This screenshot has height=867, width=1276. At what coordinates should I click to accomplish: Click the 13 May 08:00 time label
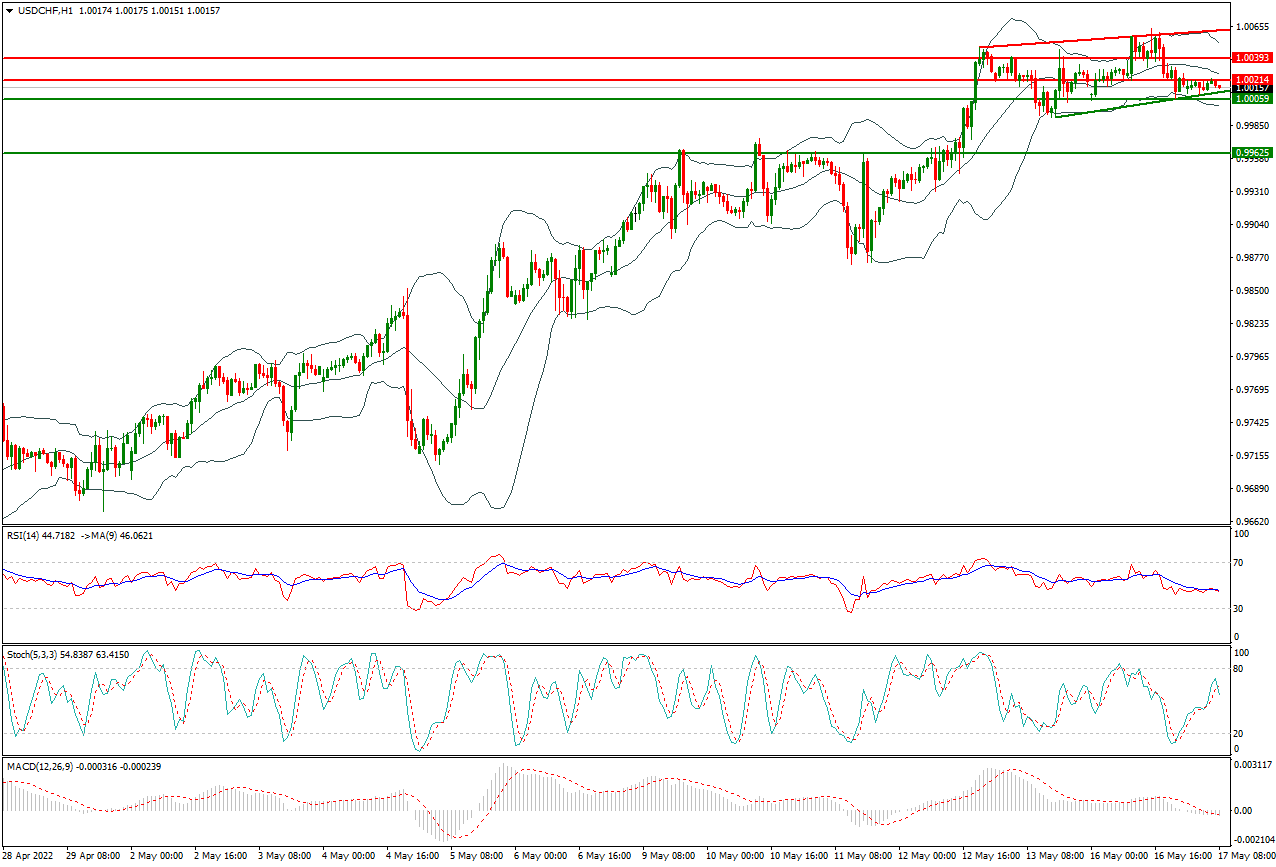pos(1054,857)
